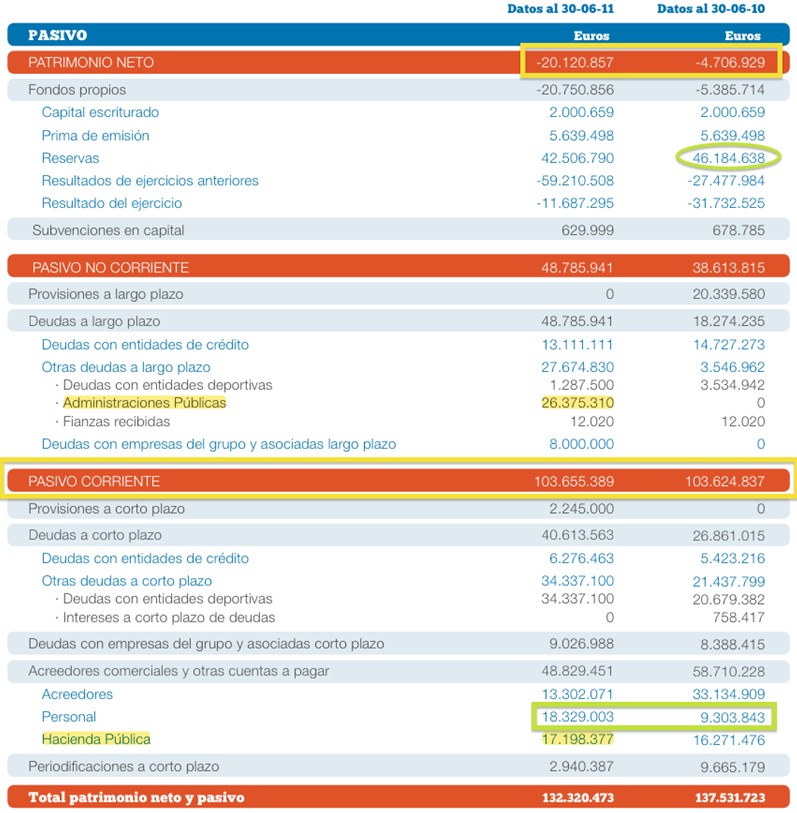
Task: Click the Patrimonio Neto value -20.120.857
Action: tap(573, 62)
